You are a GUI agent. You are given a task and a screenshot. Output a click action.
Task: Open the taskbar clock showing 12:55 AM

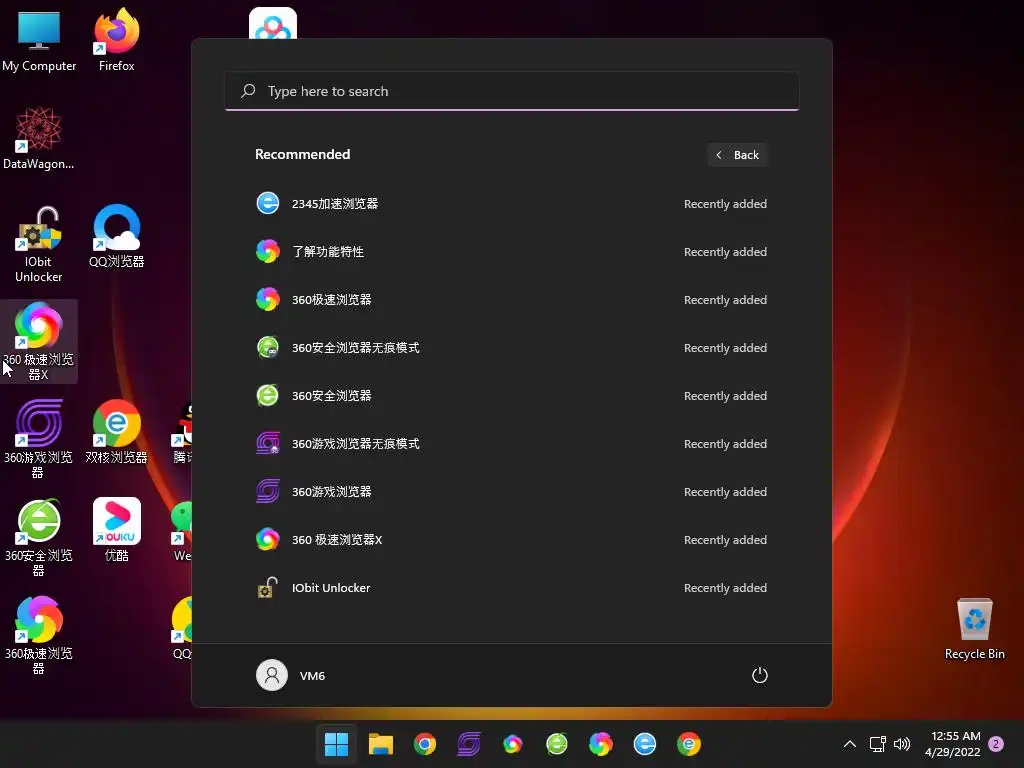953,744
